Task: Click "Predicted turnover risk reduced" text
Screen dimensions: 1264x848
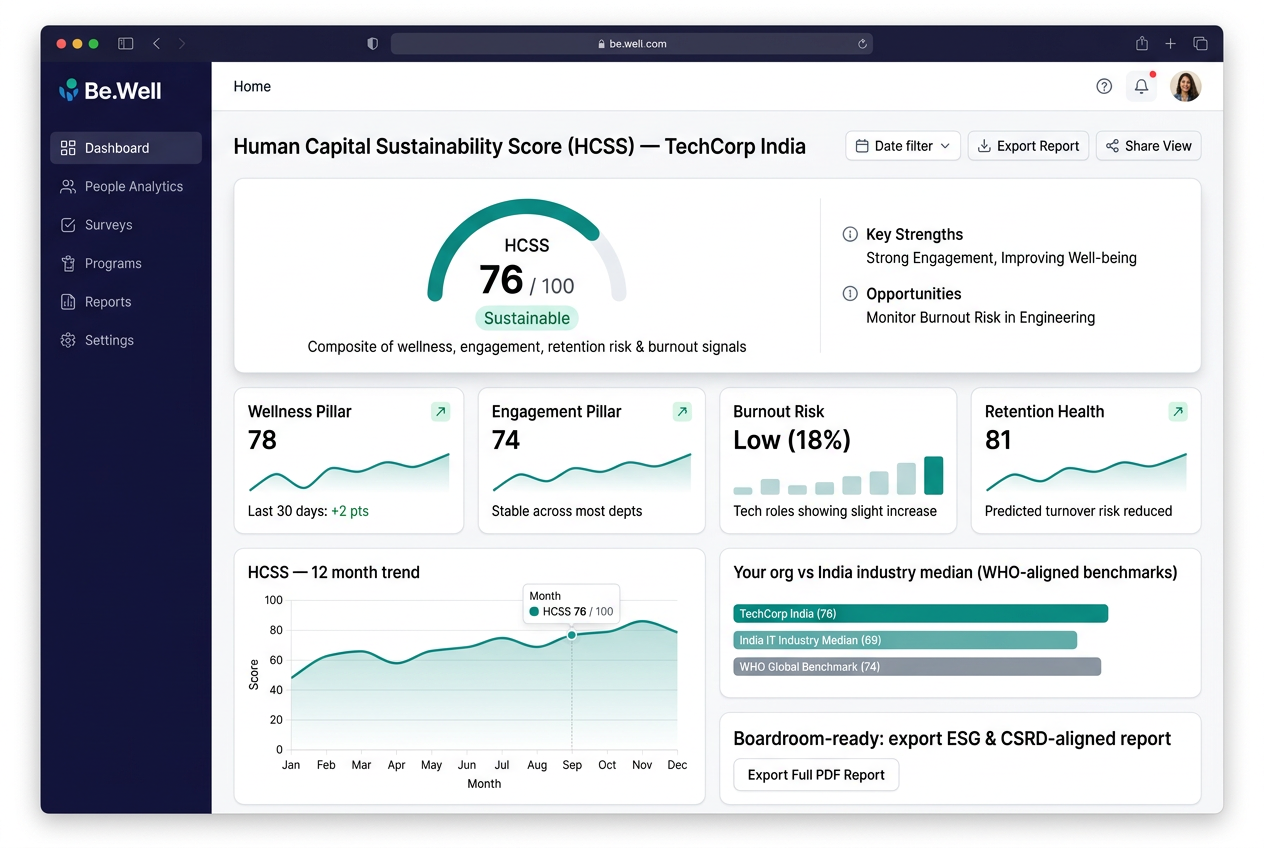Action: pyautogui.click(x=1078, y=511)
